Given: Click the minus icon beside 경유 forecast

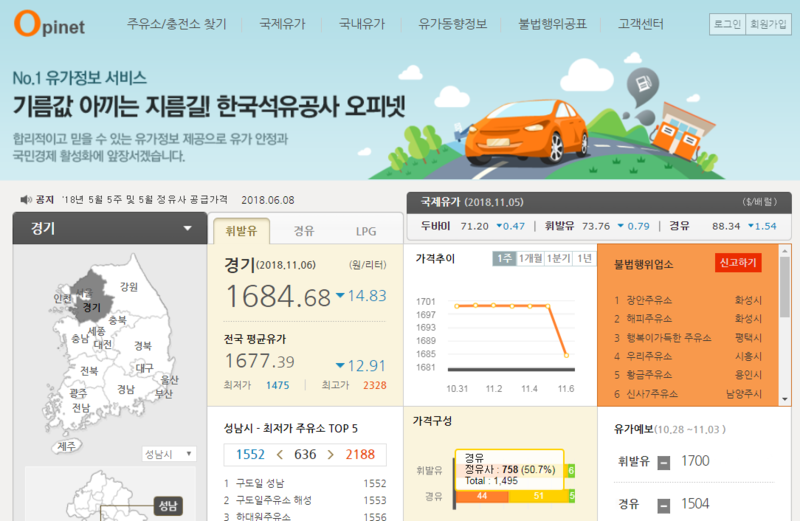Looking at the screenshot, I should [663, 506].
